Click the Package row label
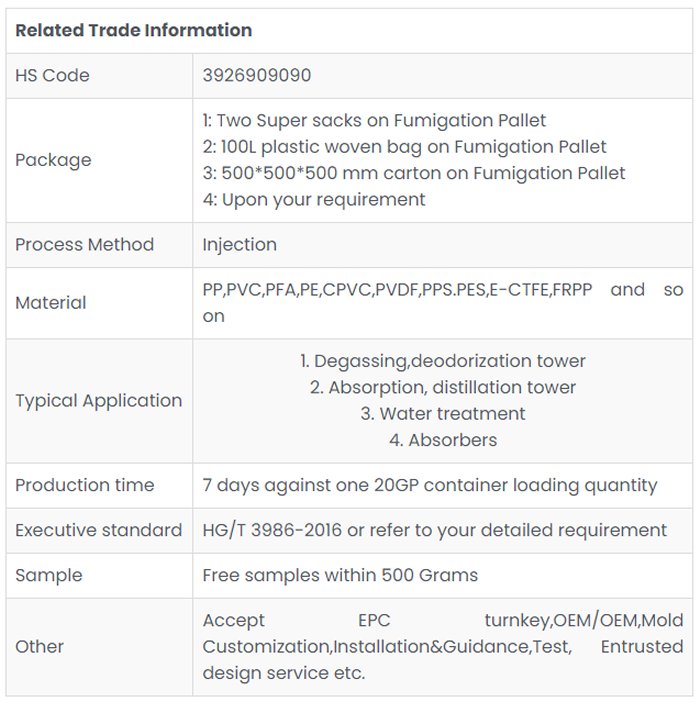Screen dimensions: 700x702 tap(53, 160)
